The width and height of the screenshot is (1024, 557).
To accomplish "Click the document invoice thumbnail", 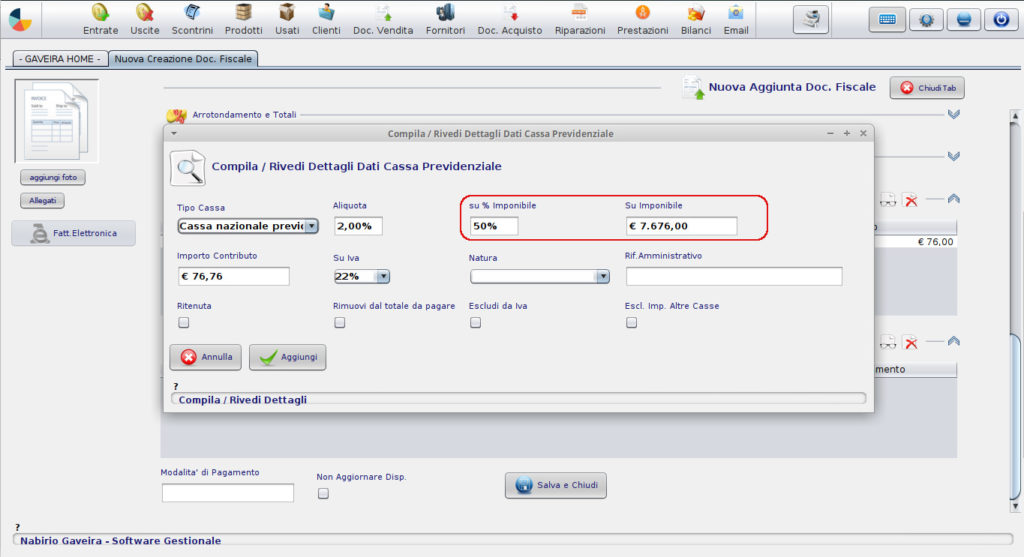I will [57, 121].
